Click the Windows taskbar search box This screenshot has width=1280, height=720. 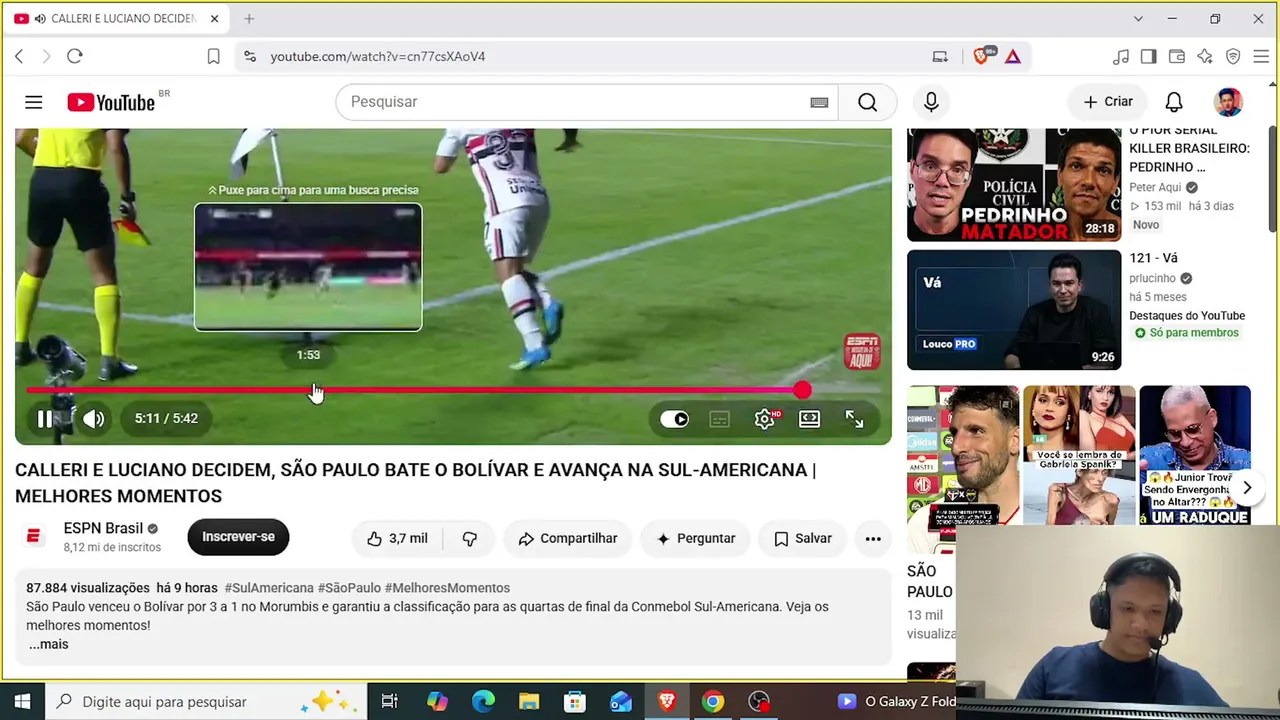tap(206, 702)
